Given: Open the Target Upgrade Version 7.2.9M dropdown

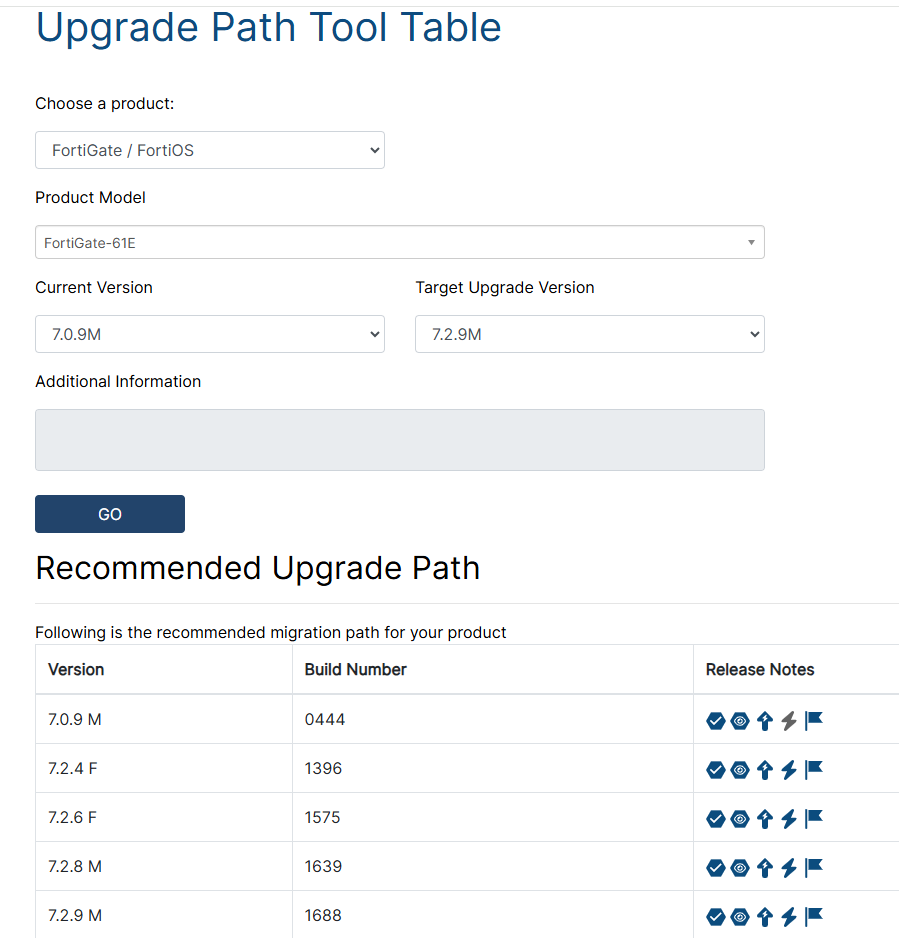Looking at the screenshot, I should [590, 334].
